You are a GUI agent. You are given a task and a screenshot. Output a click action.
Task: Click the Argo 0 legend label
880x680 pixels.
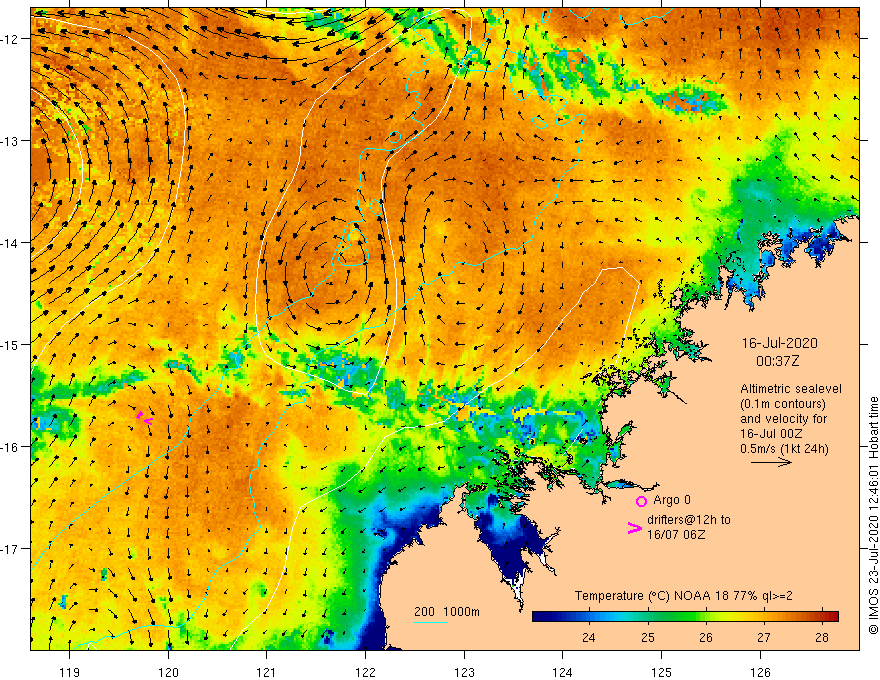pyautogui.click(x=672, y=500)
